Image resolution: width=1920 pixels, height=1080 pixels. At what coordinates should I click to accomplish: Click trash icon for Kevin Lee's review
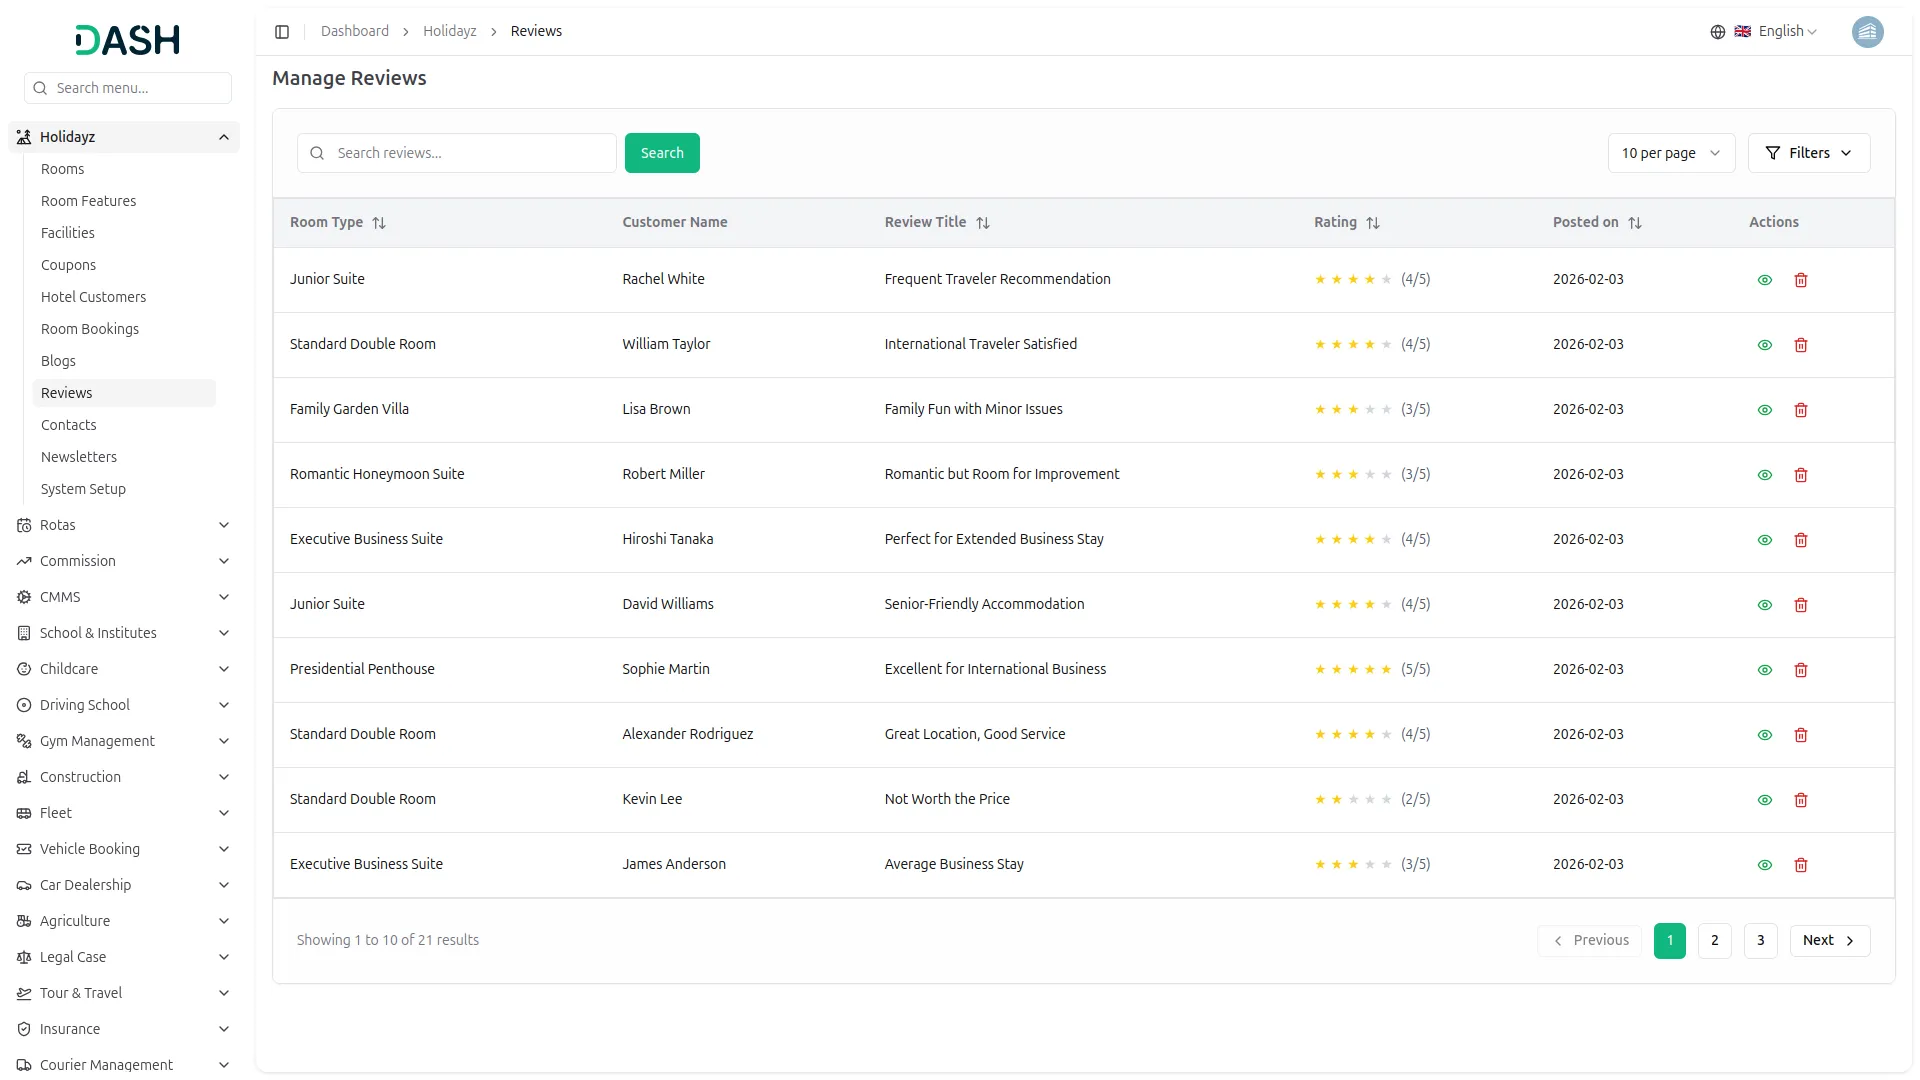pos(1801,800)
